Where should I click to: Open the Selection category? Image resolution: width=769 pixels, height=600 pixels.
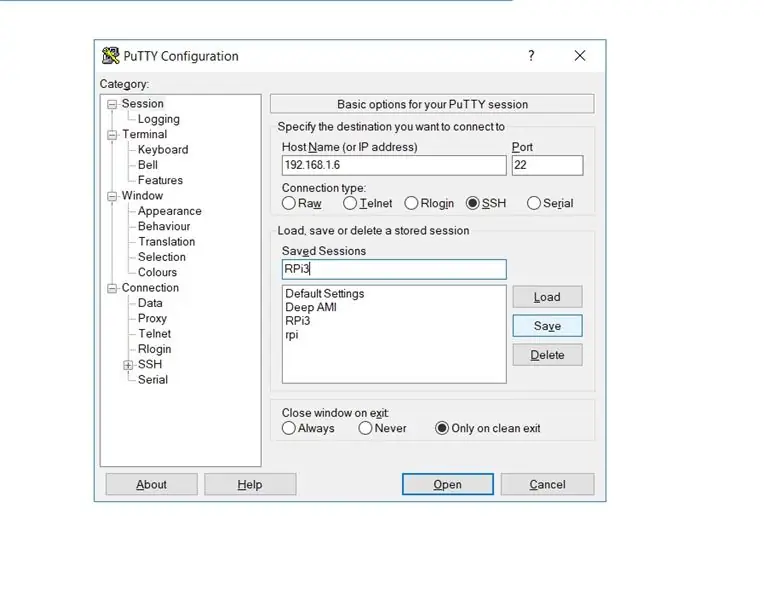tap(161, 257)
